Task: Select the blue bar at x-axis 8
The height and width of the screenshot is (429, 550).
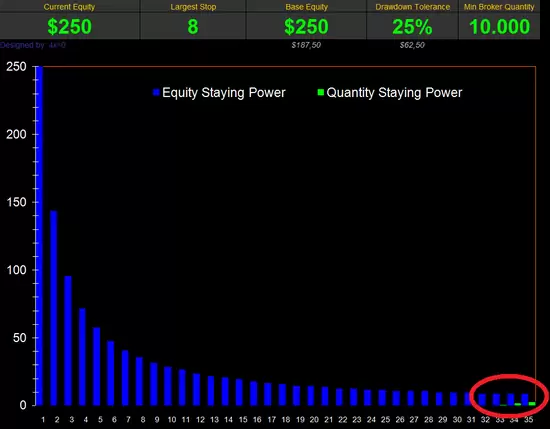Action: (x=139, y=381)
